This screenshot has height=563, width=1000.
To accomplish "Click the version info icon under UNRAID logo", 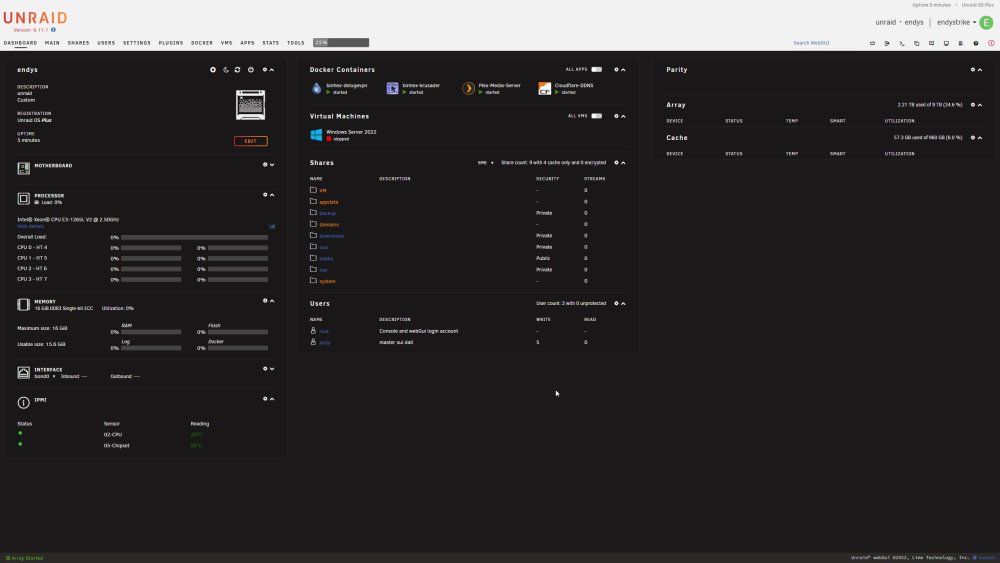I will point(53,29).
